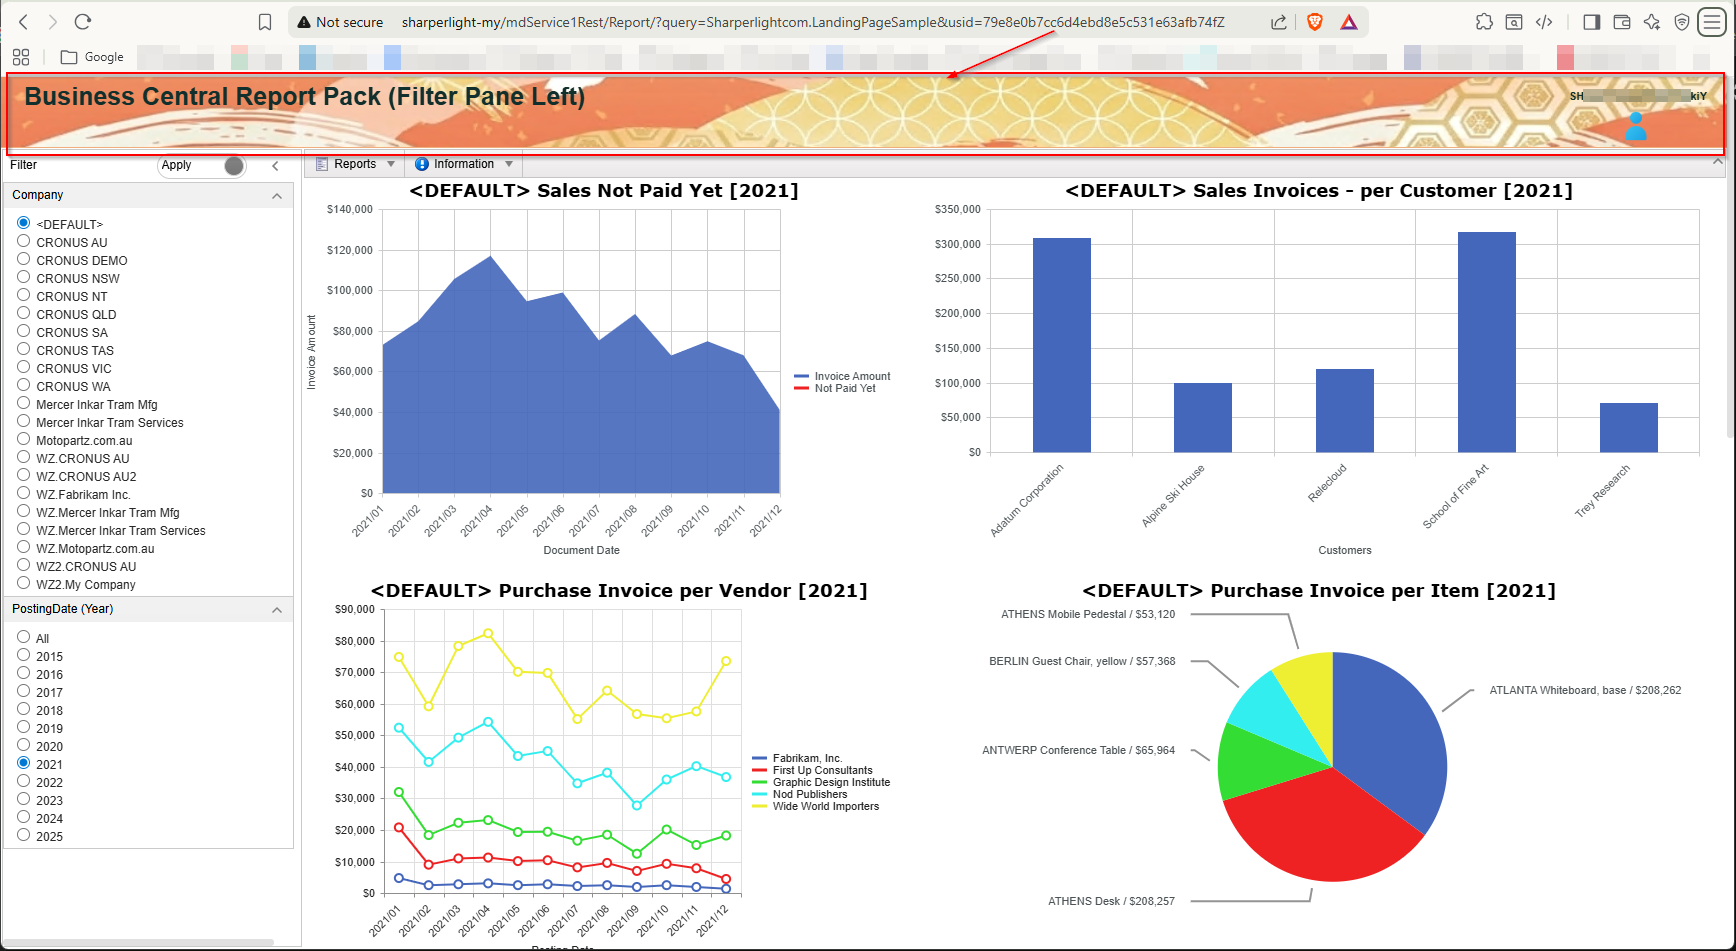The width and height of the screenshot is (1736, 951).
Task: Collapse the header with the top-right chevron
Action: click(x=1718, y=162)
